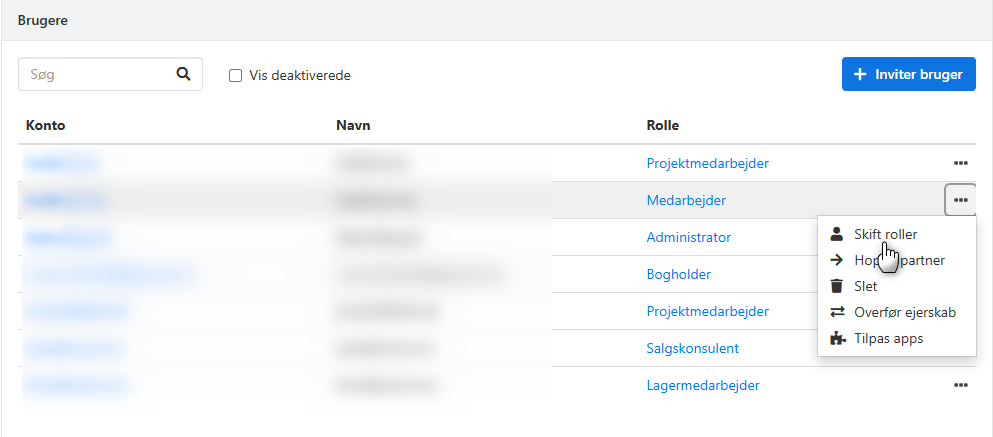Viewport: 993px width, 437px height.
Task: Open the three-dot menu for Lagermedarbejder row
Action: pos(960,385)
